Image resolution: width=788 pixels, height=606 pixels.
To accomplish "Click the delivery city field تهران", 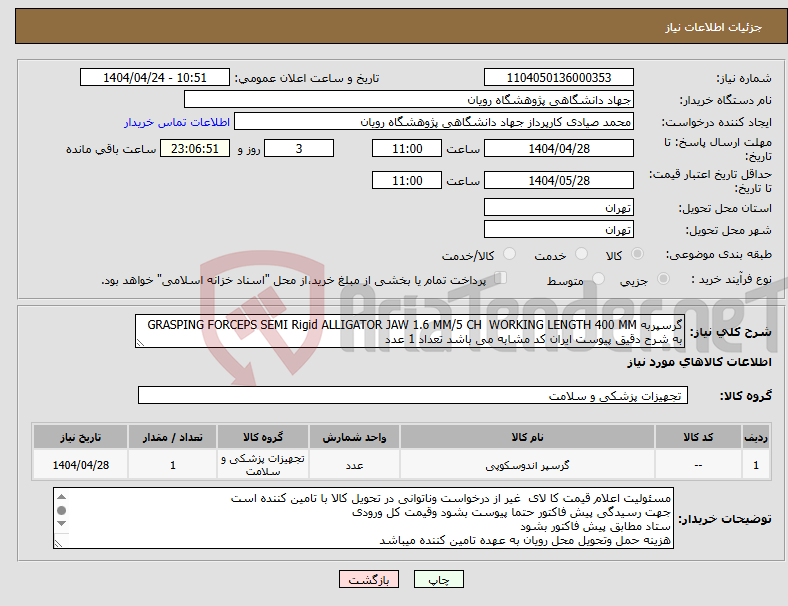I will (559, 229).
